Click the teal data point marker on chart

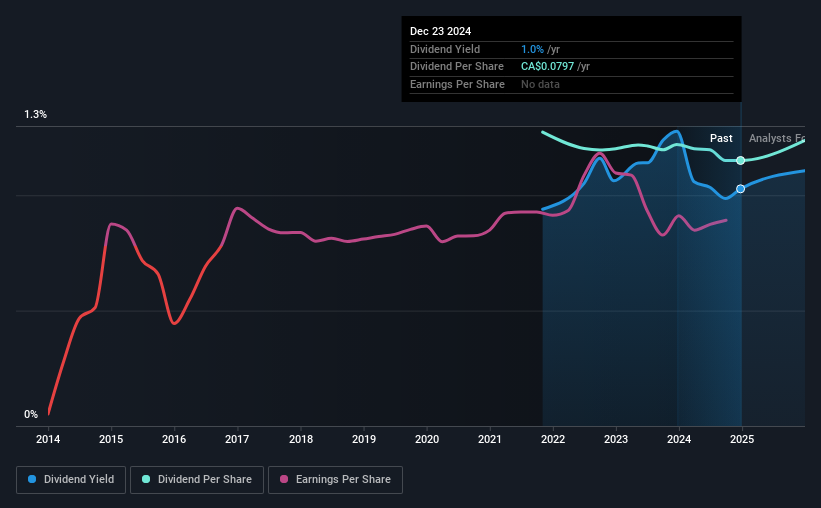point(740,161)
